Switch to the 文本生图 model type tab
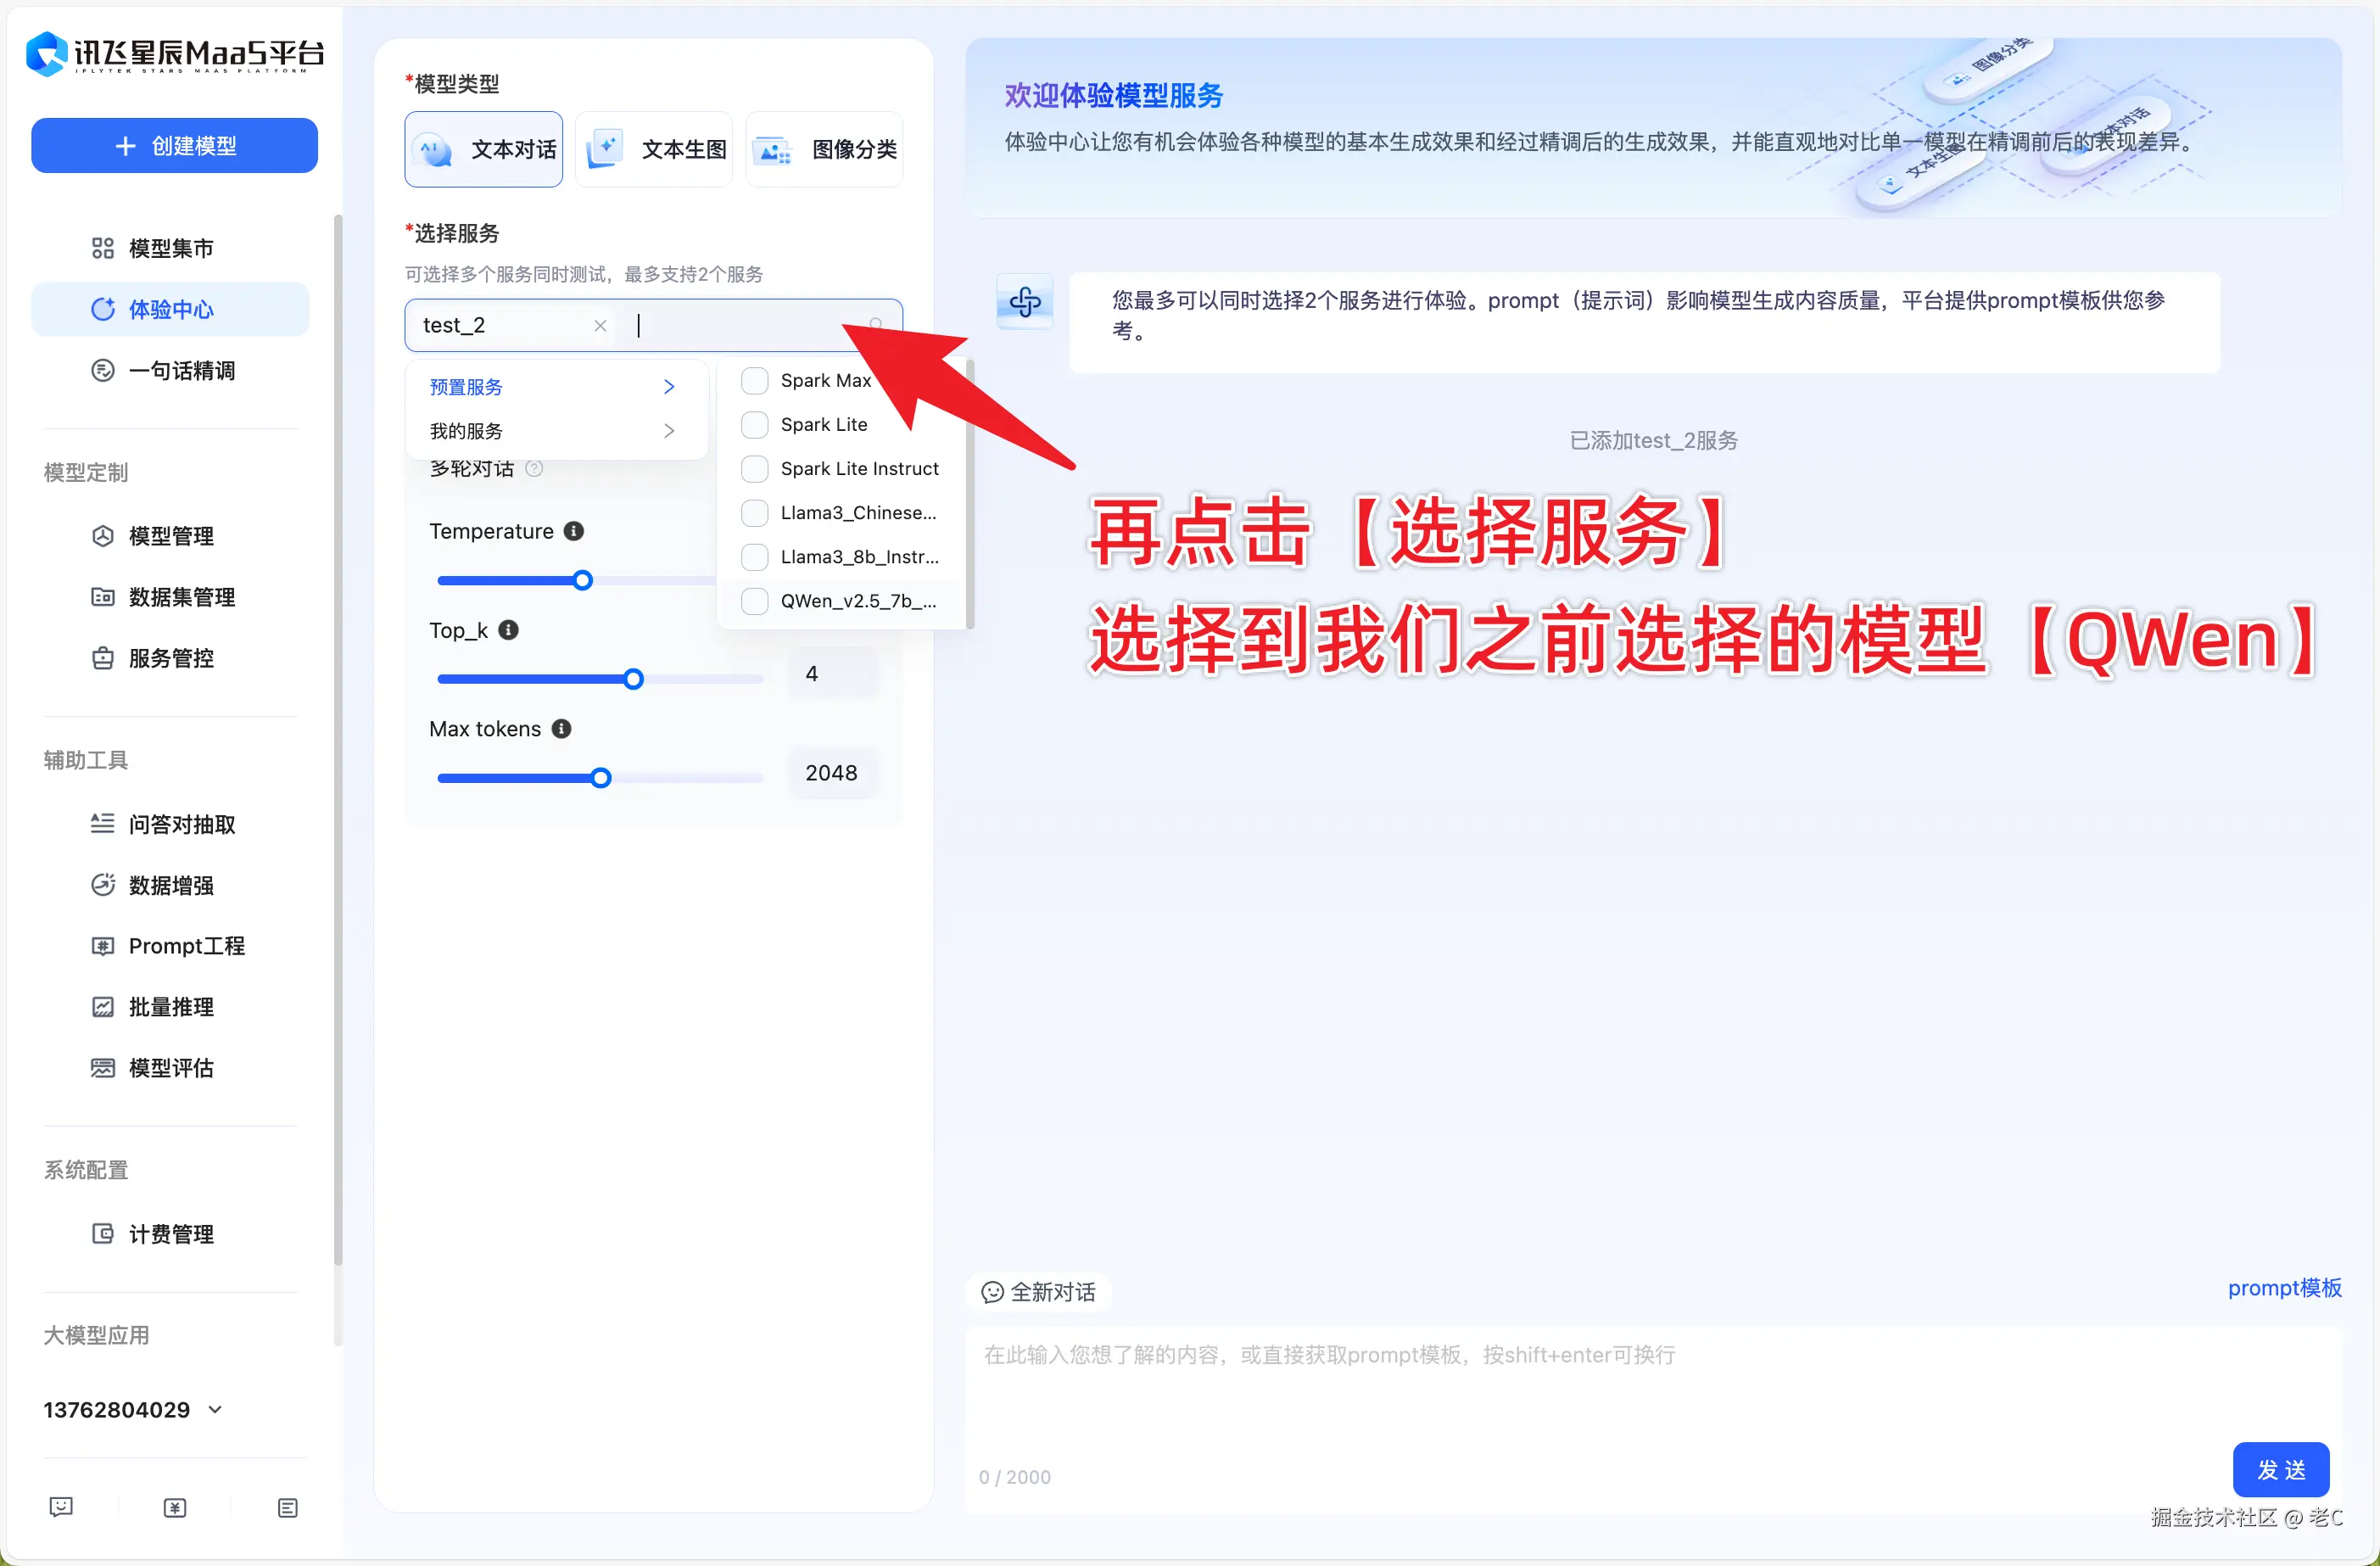Viewport: 2380px width, 1566px height. point(654,148)
